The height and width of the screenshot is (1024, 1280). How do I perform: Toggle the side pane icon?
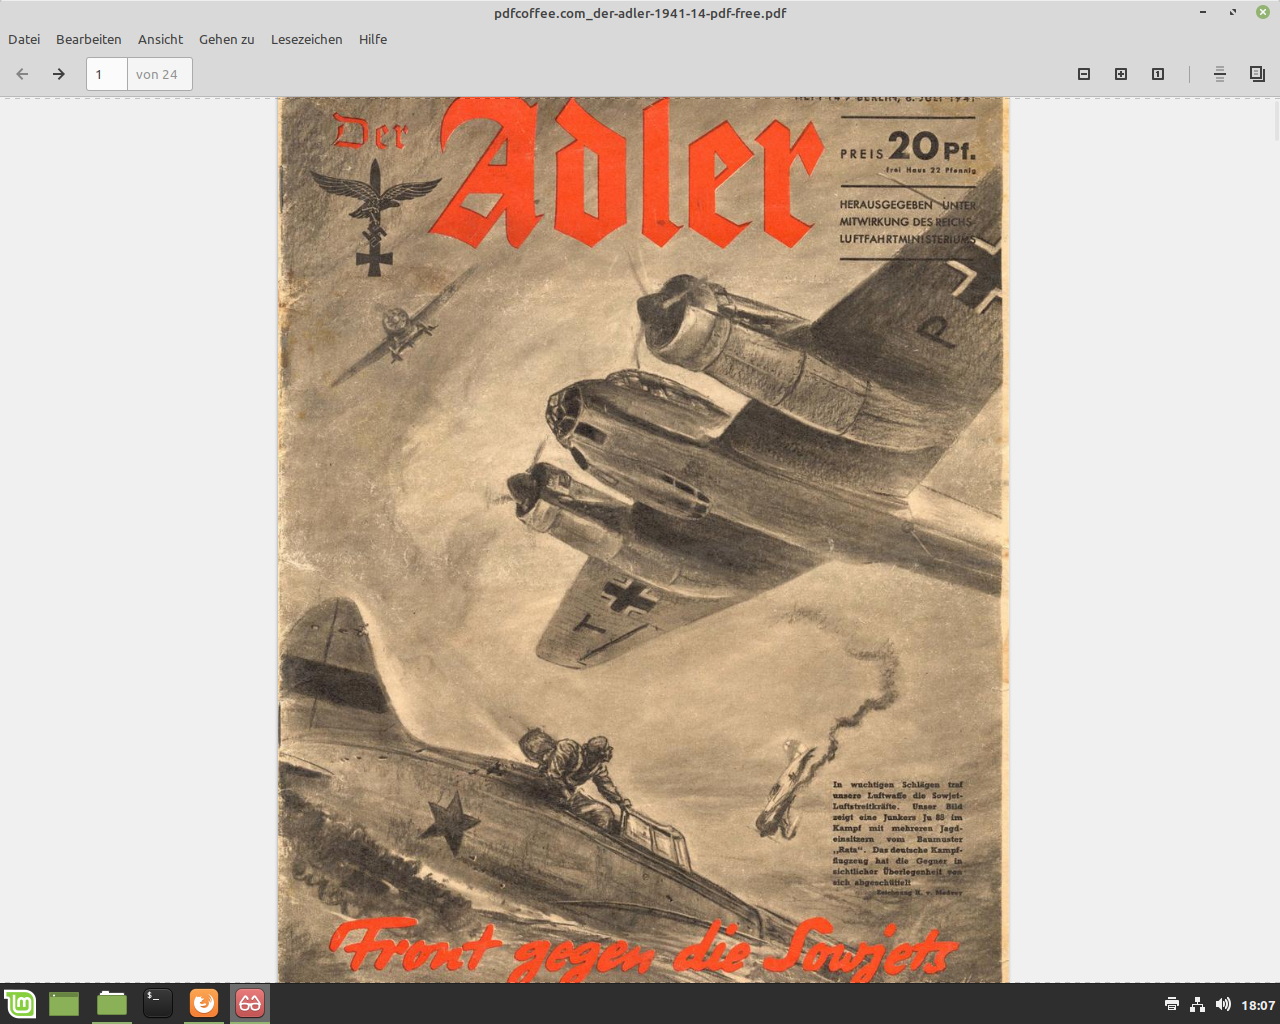point(1257,74)
